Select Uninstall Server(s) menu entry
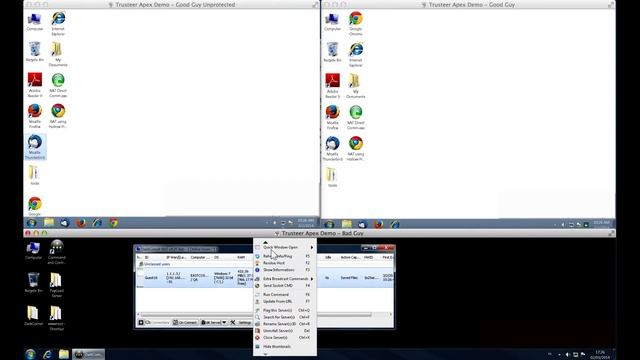This screenshot has height=360, width=640. tap(284, 331)
